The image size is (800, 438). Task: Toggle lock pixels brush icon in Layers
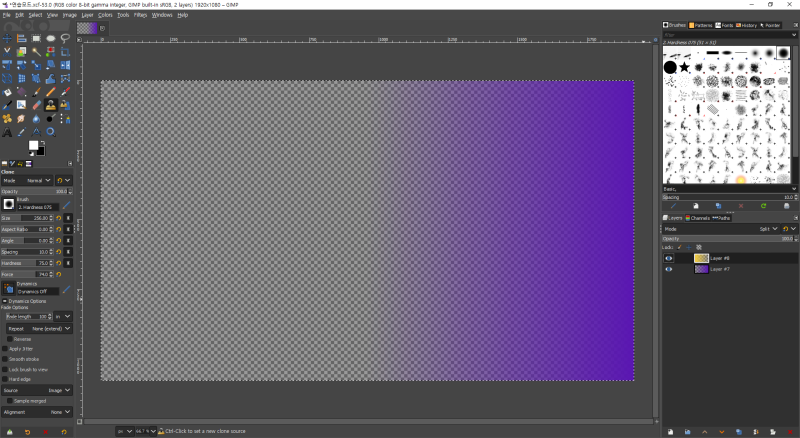click(680, 247)
